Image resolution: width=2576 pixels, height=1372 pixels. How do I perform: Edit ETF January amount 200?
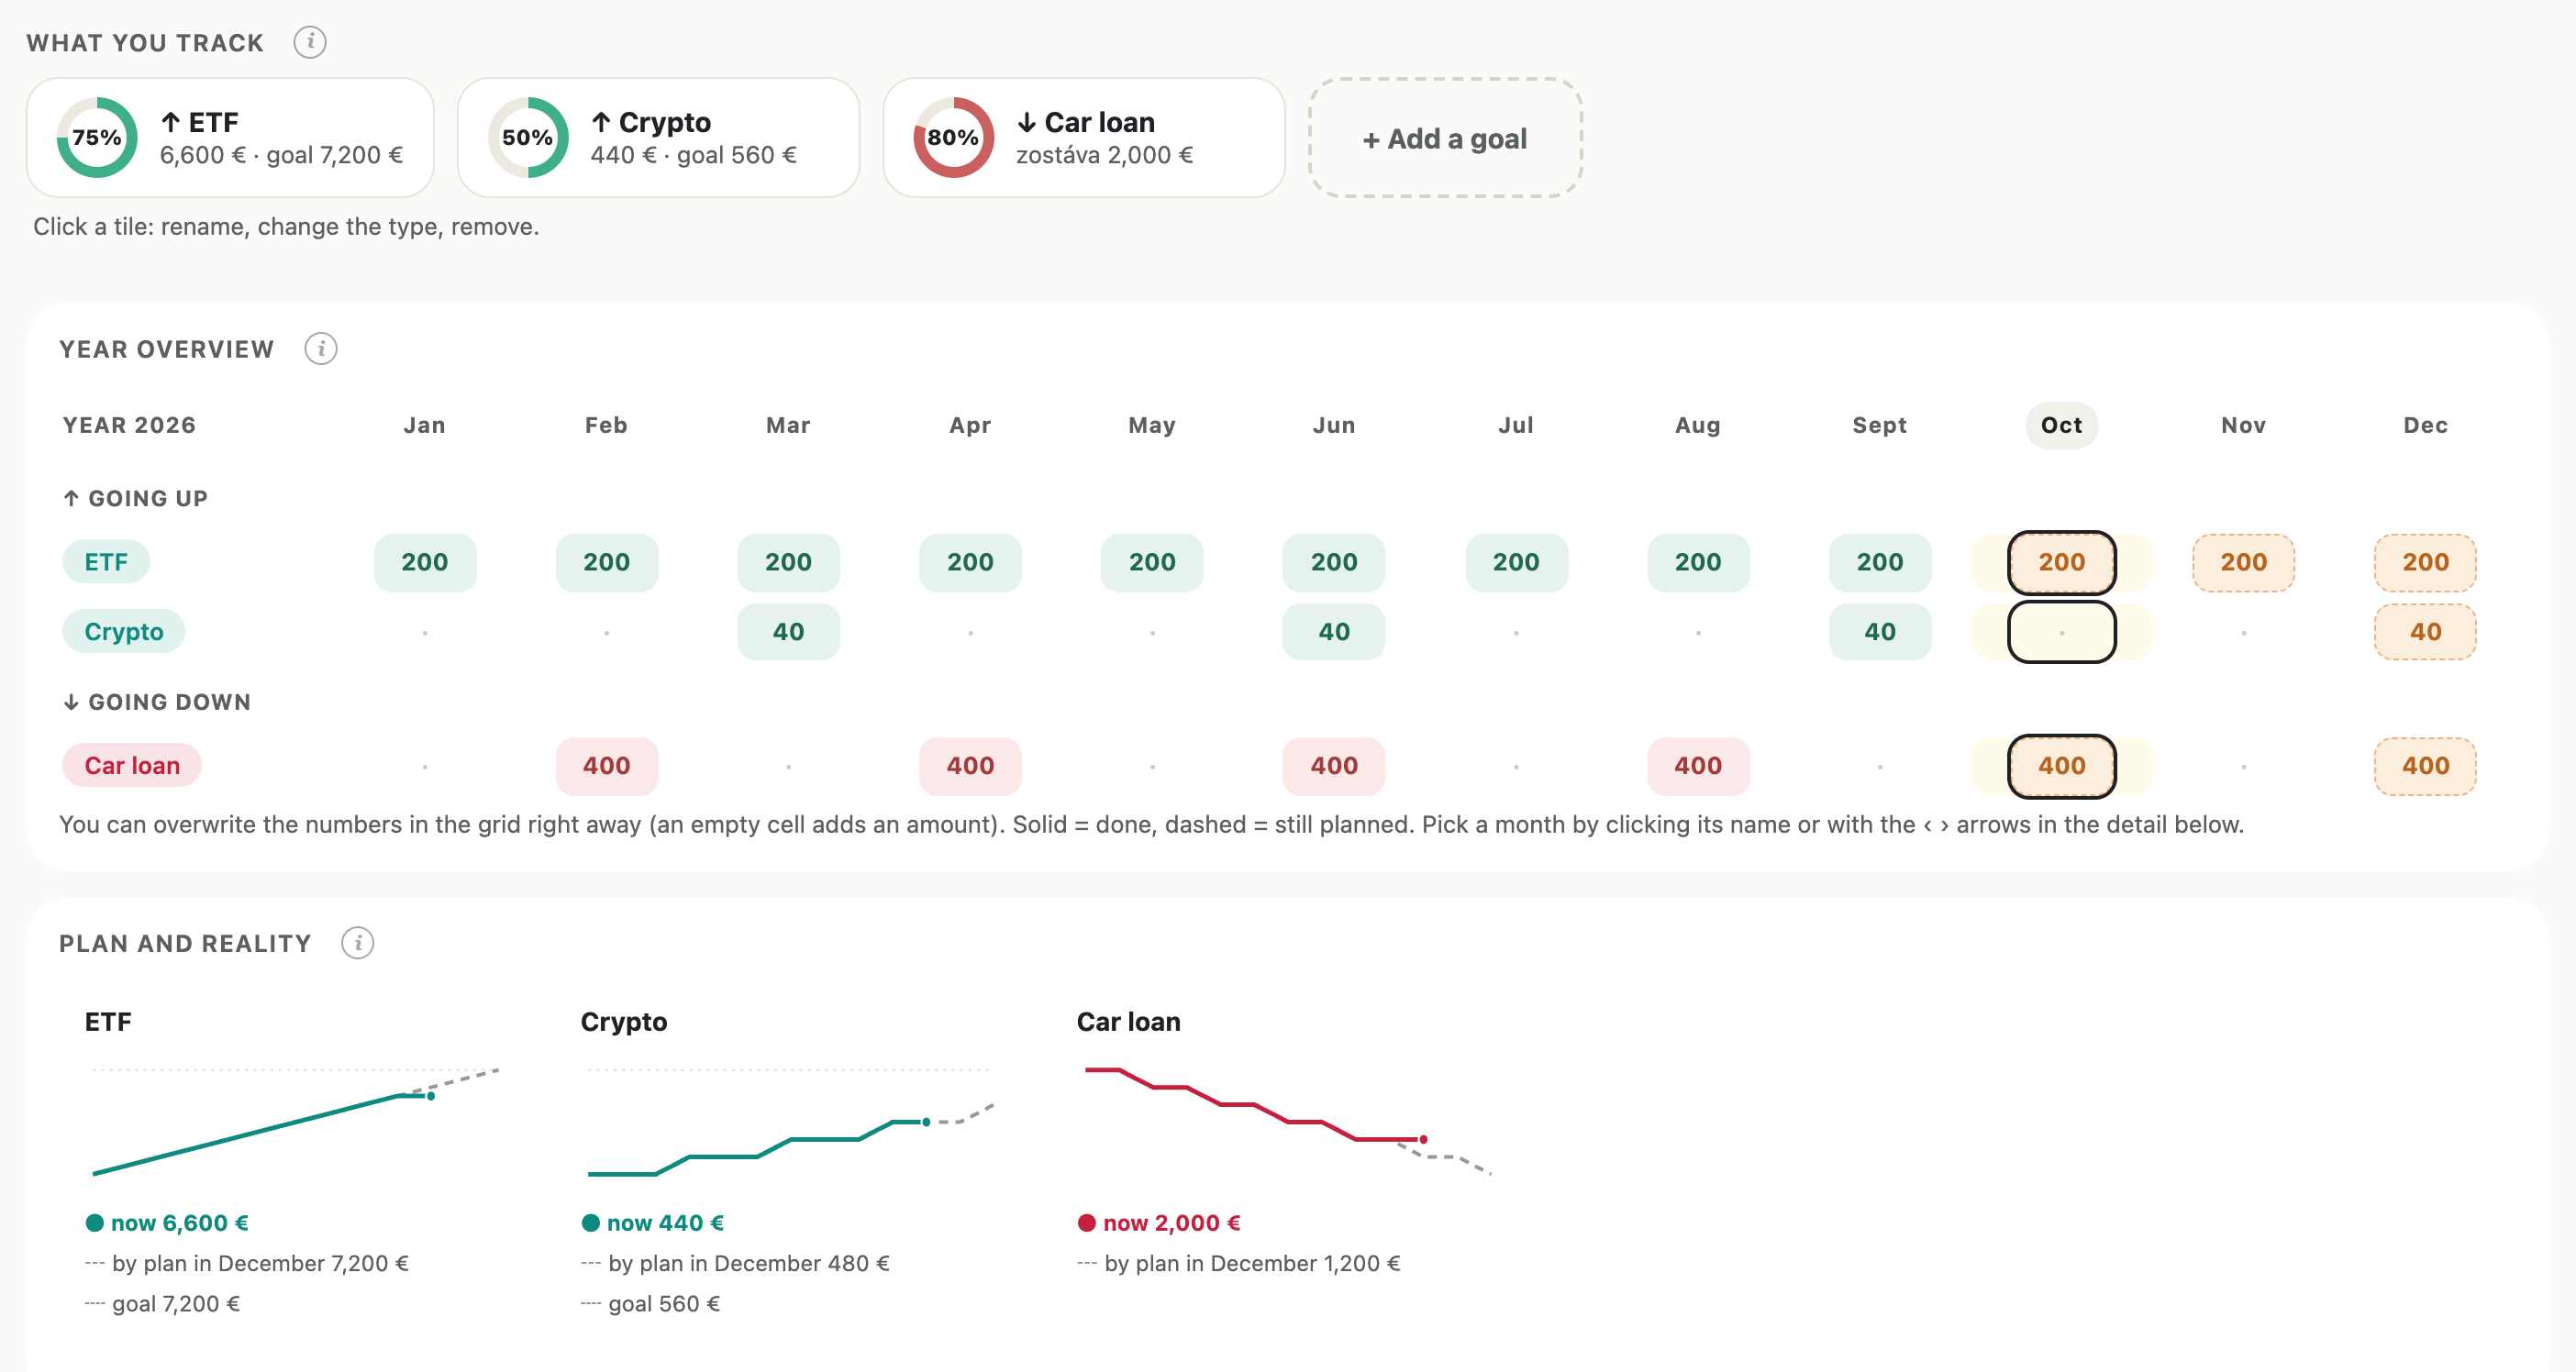[x=425, y=563]
